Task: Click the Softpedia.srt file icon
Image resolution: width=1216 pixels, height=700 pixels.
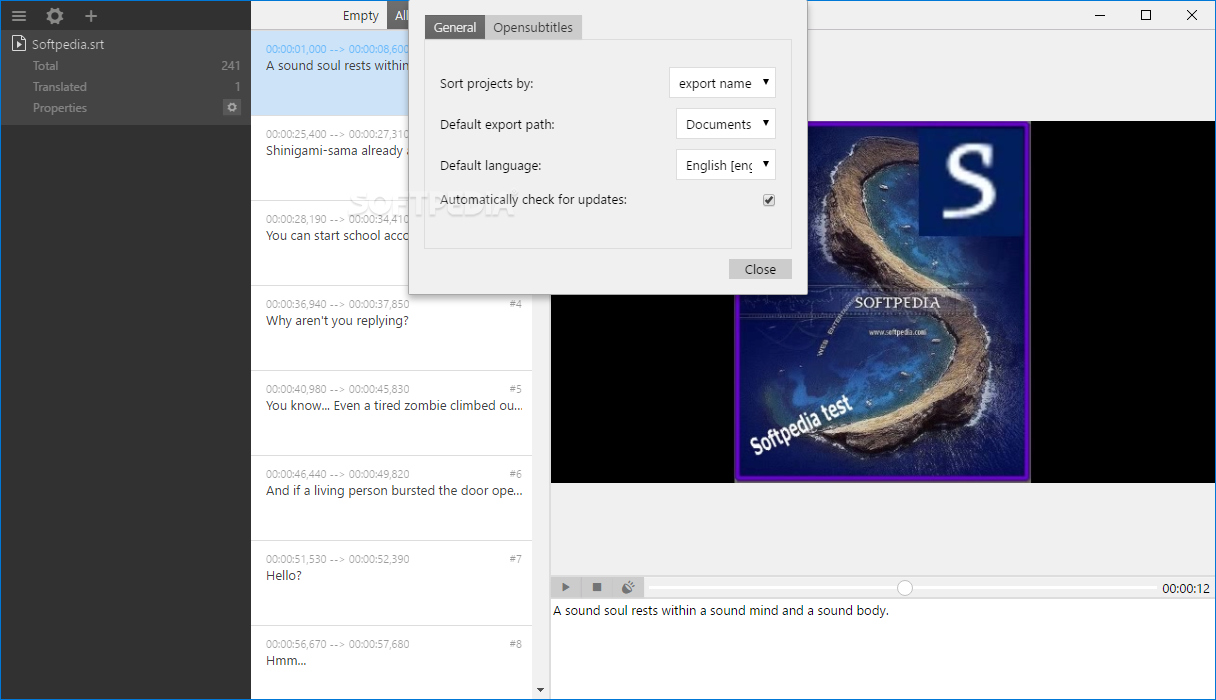Action: [x=19, y=44]
